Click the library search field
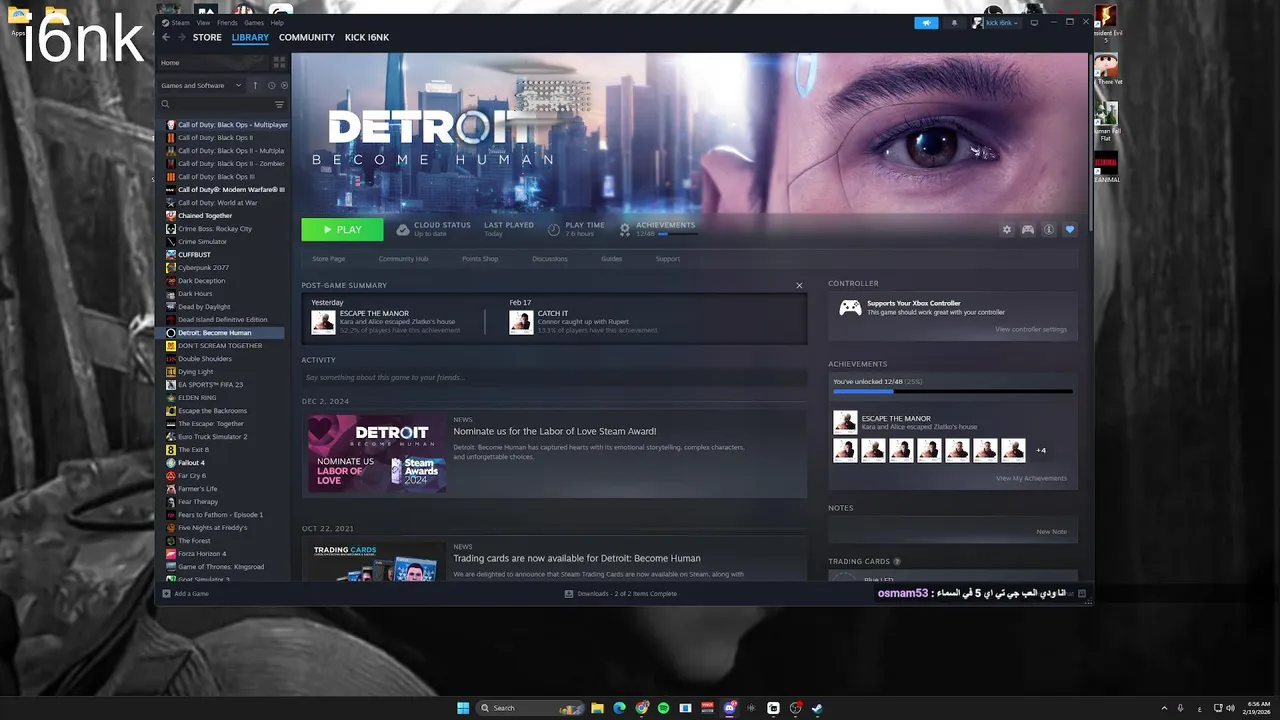Viewport: 1280px width, 720px height. [221, 104]
